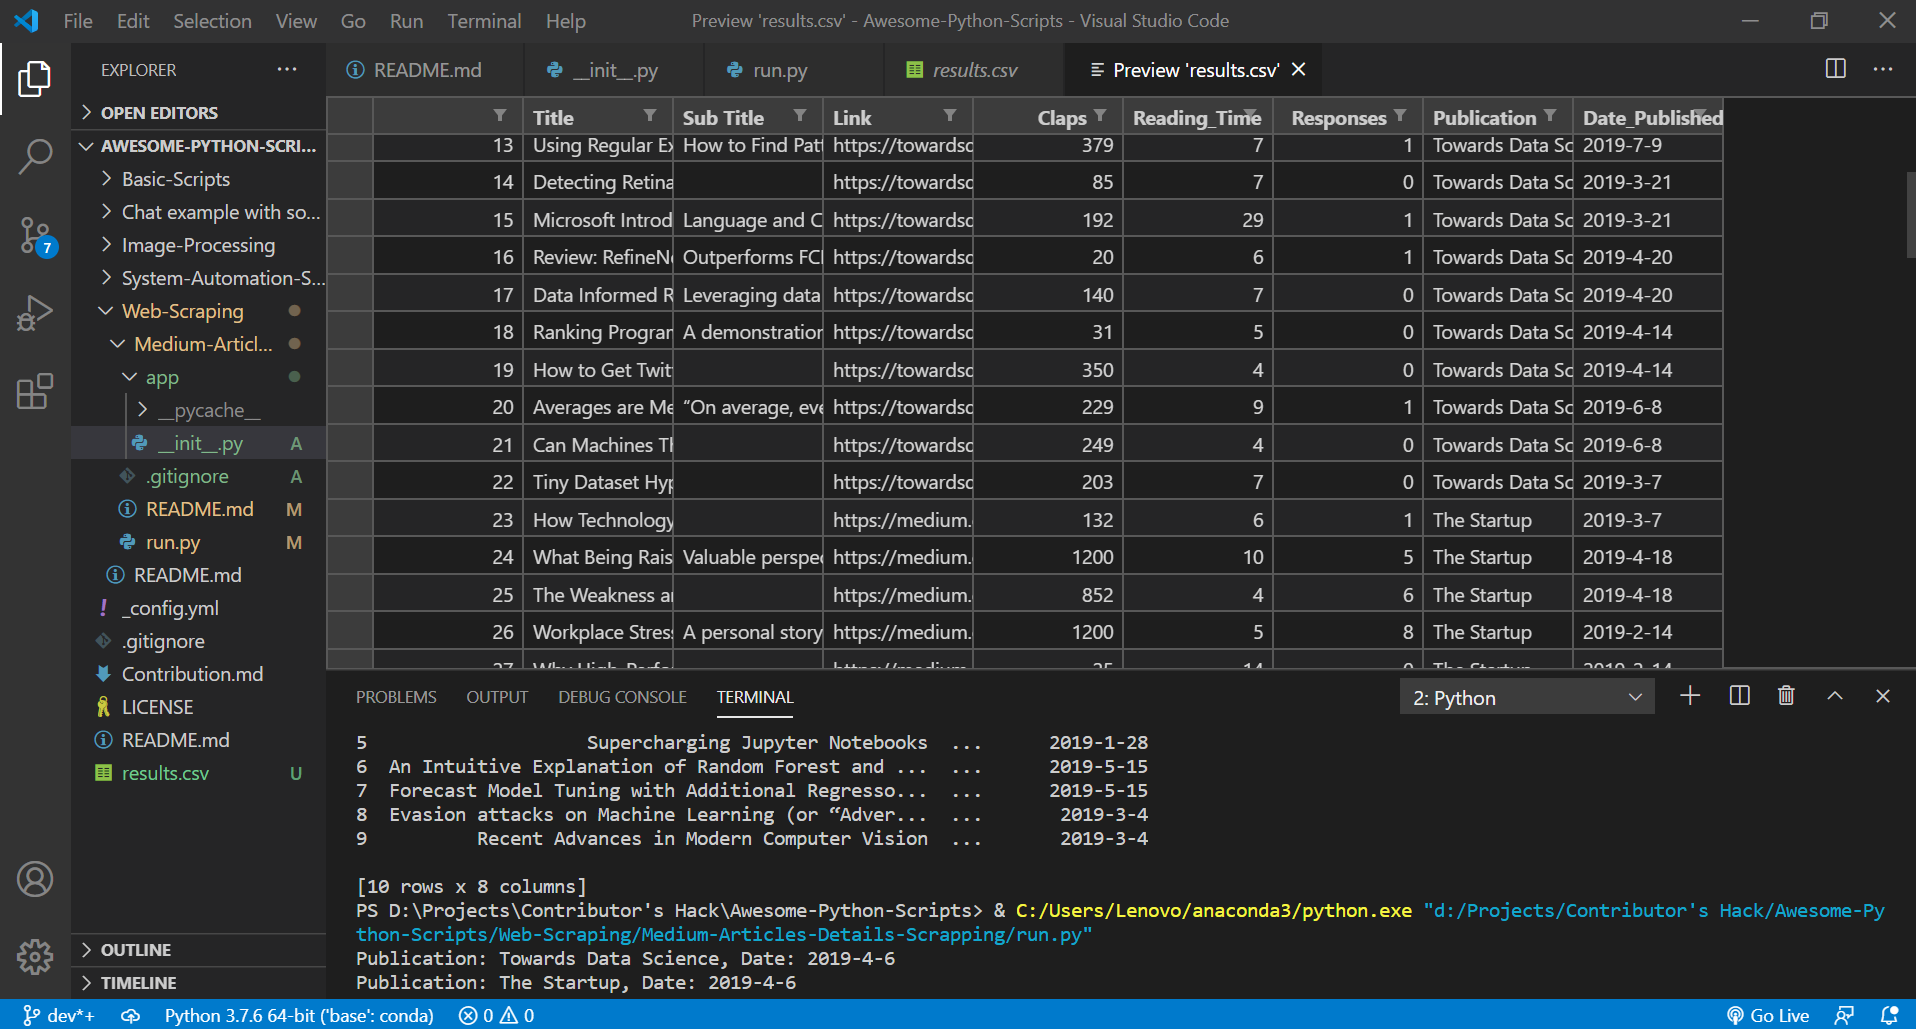Image resolution: width=1916 pixels, height=1029 pixels.
Task: Open the Run and Debug view
Action: (35, 313)
